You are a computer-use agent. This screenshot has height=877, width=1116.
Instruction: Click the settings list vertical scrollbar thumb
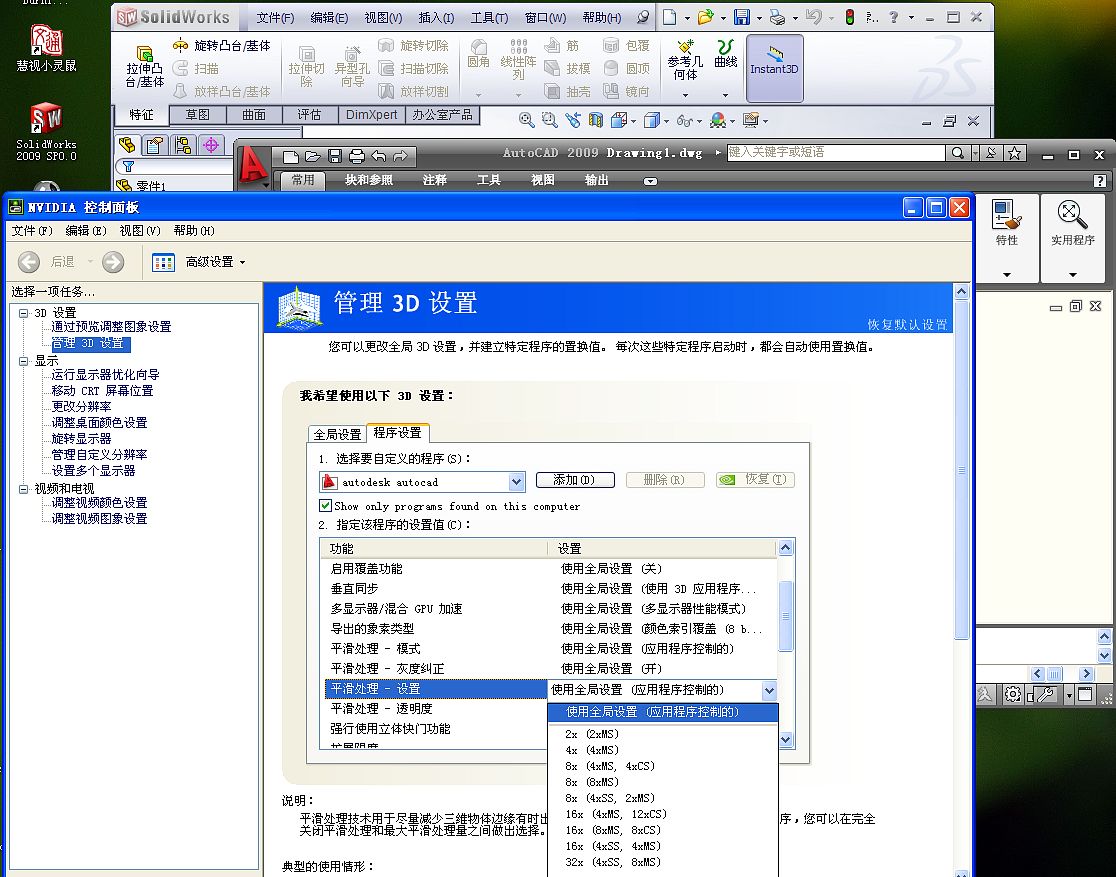786,616
